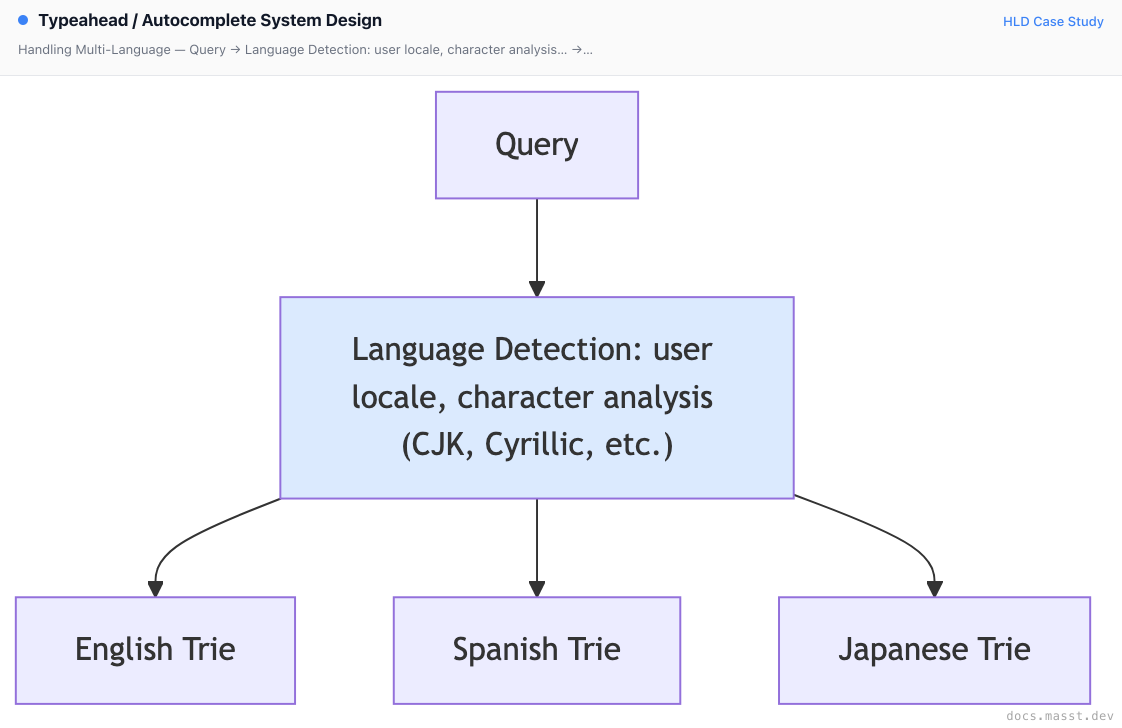Click the Typeahead / Autocomplete System Design title
The height and width of the screenshot is (728, 1122).
click(x=210, y=21)
